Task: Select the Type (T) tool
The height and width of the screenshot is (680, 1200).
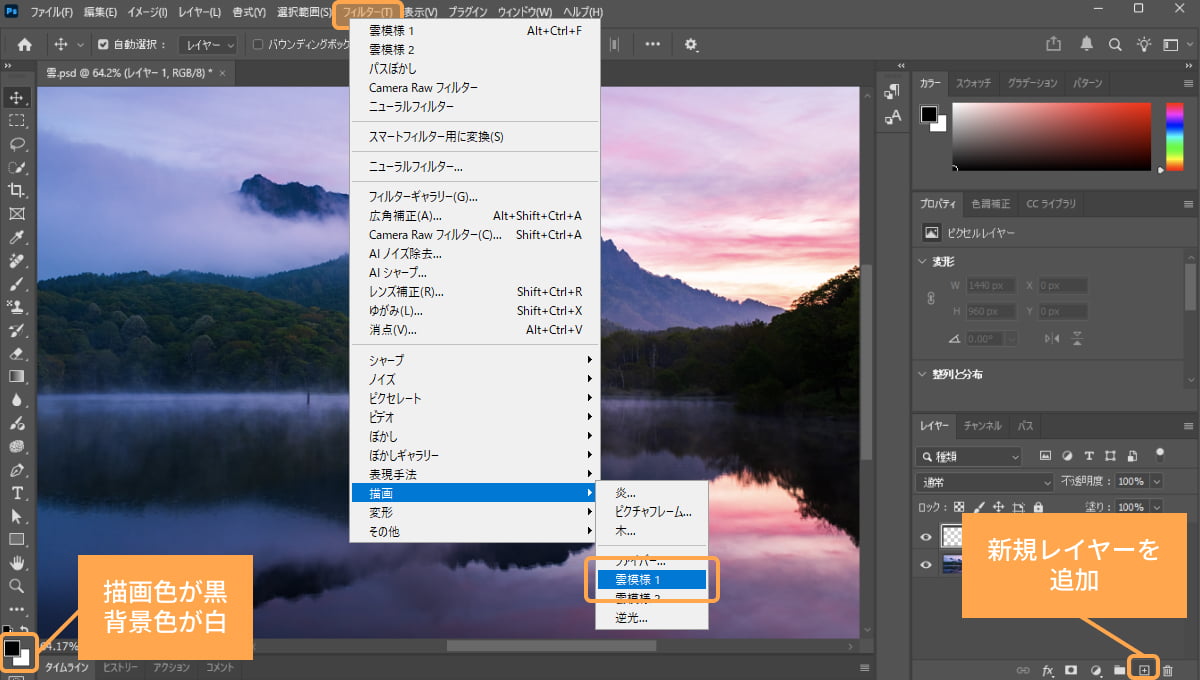Action: (17, 493)
